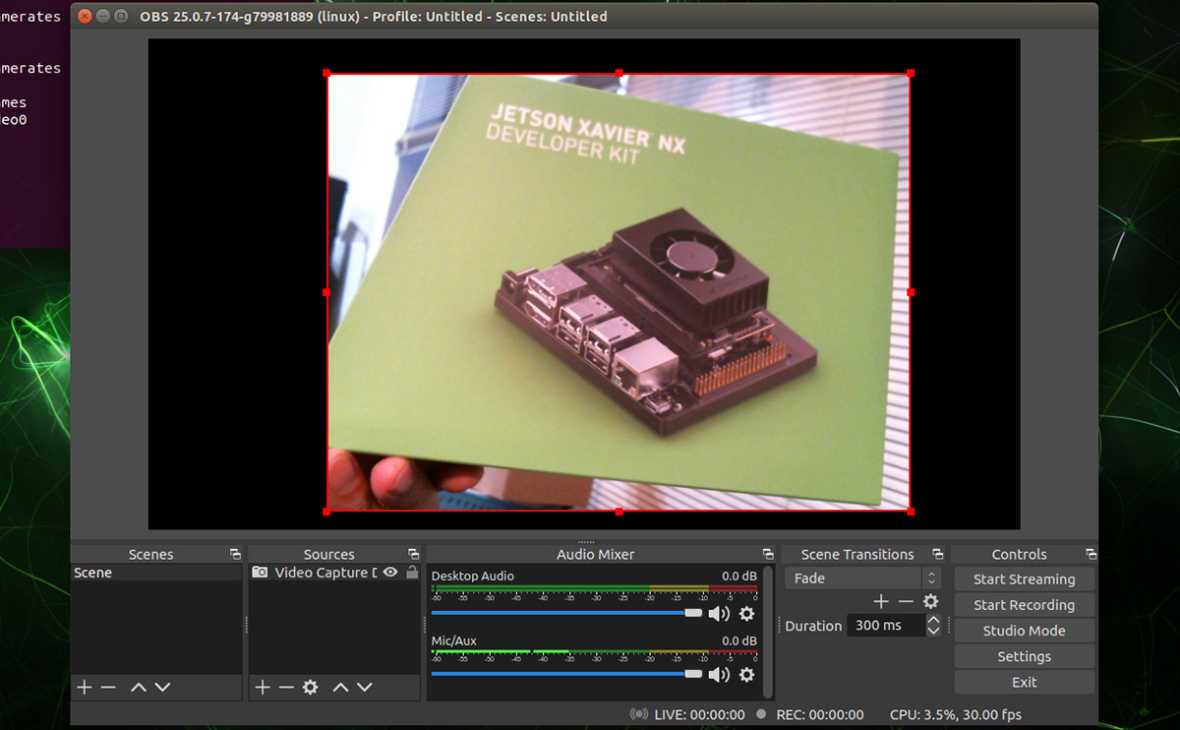Click the 'LIVE: 00:00:00' status
Image resolution: width=1180 pixels, height=730 pixels.
(699, 714)
